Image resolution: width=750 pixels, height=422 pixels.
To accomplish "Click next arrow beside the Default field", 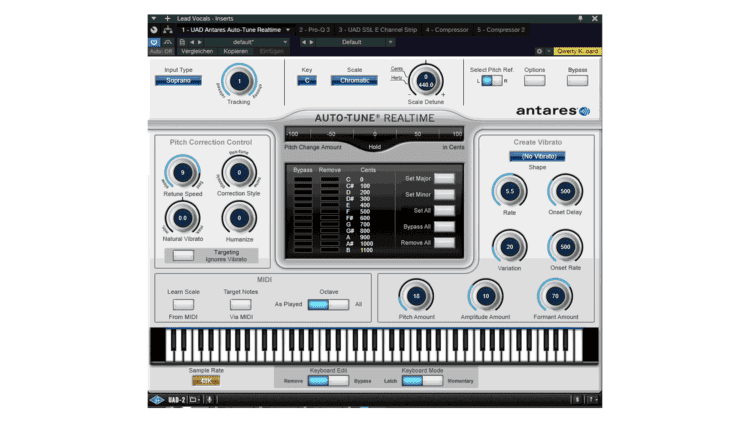I will 311,42.
